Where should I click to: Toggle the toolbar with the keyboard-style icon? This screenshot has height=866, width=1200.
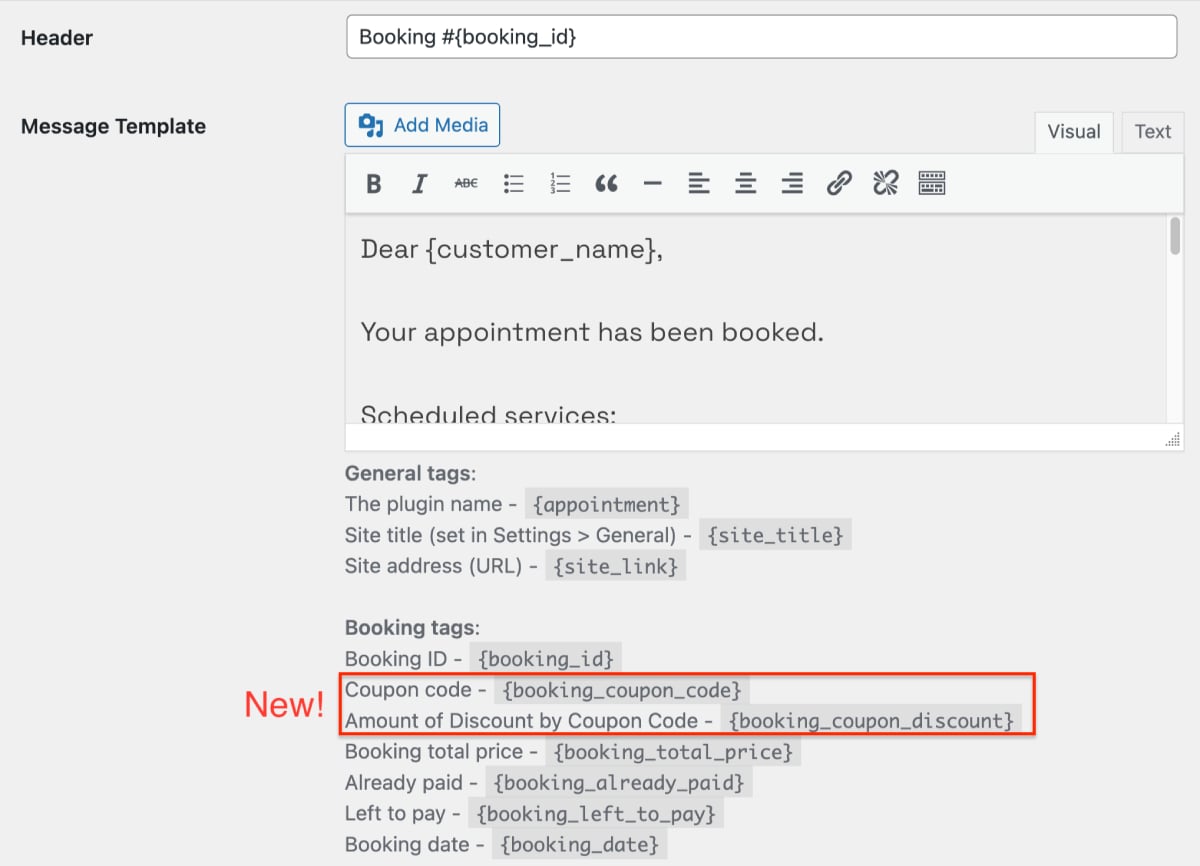(932, 183)
